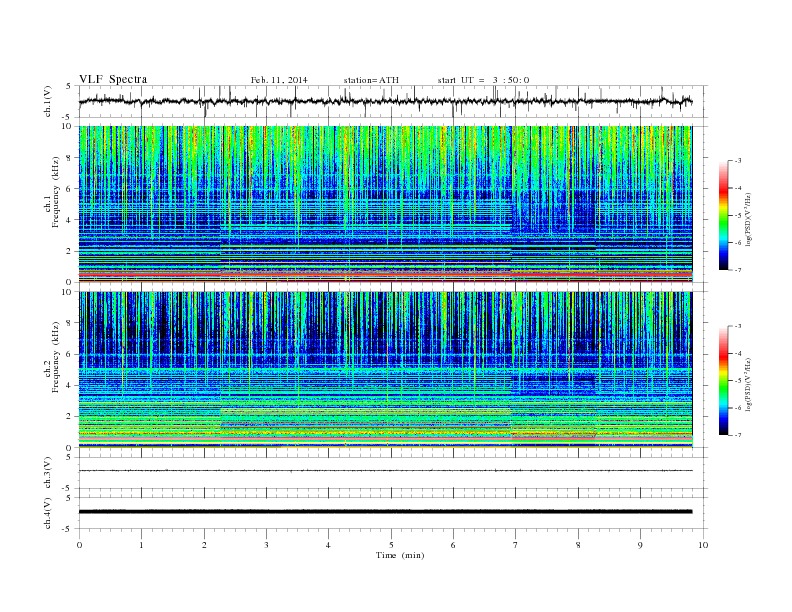Click the upper "log(PSD)(V²/Hz)" colorbar label
This screenshot has height=612, width=792.
pos(748,219)
